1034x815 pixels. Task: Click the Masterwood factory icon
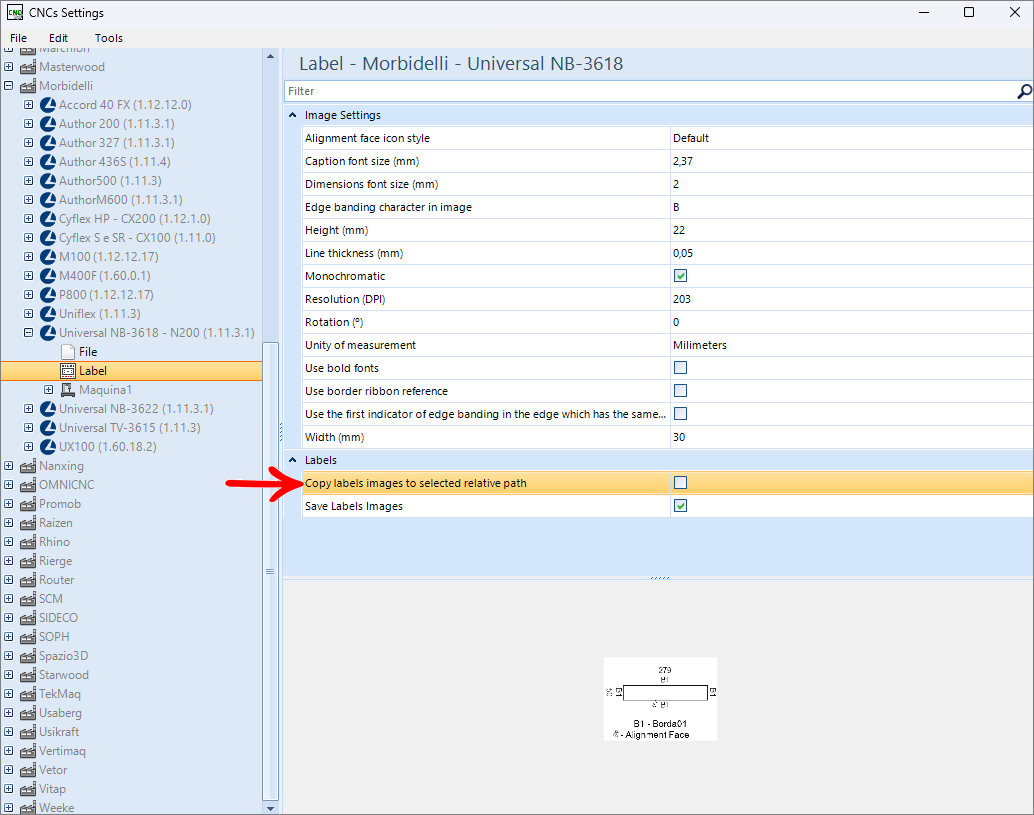coord(28,67)
